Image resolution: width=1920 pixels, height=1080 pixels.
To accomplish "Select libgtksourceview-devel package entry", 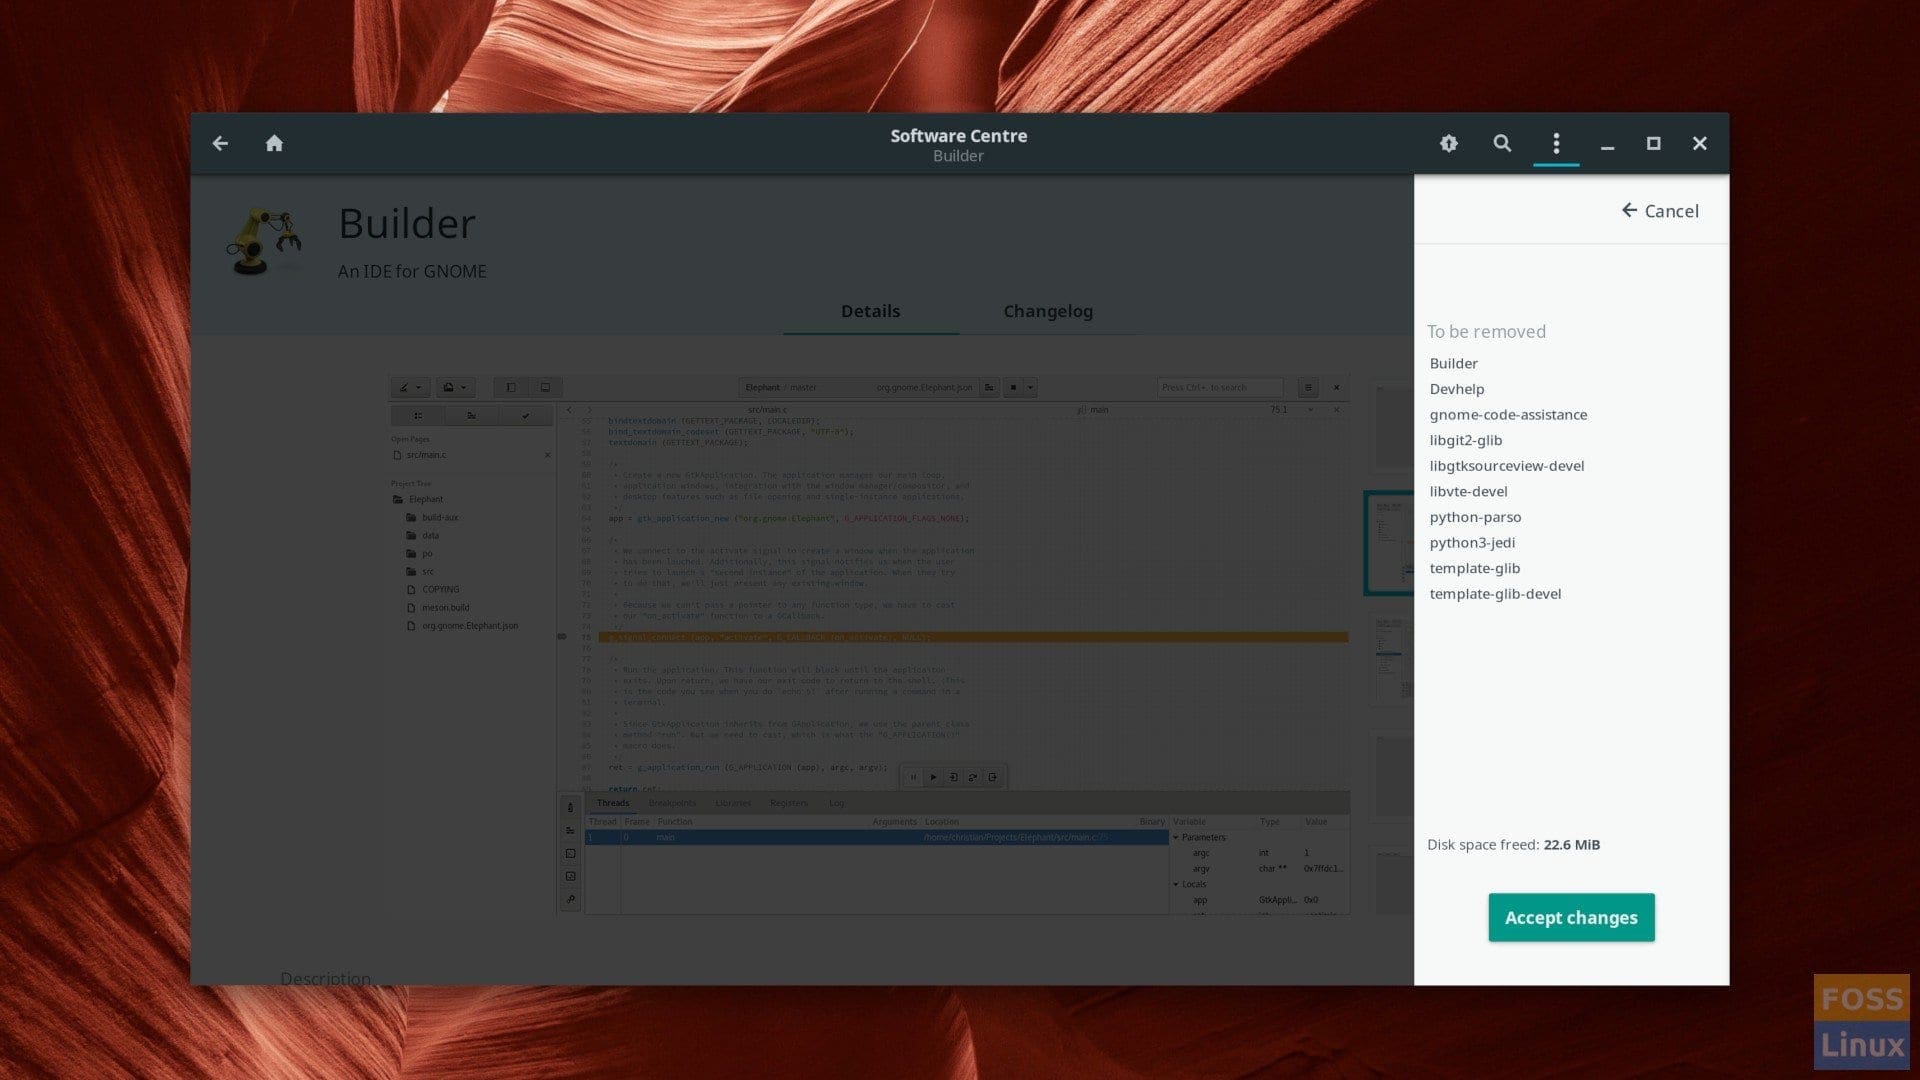I will (1506, 466).
